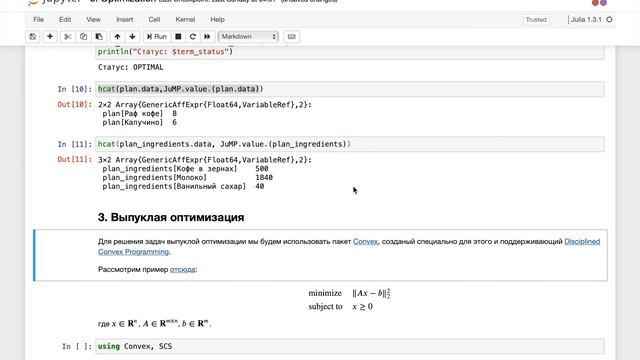This screenshot has width=640, height=360.
Task: Follow the Disciplined Convex Programming link
Action: [x=582, y=242]
